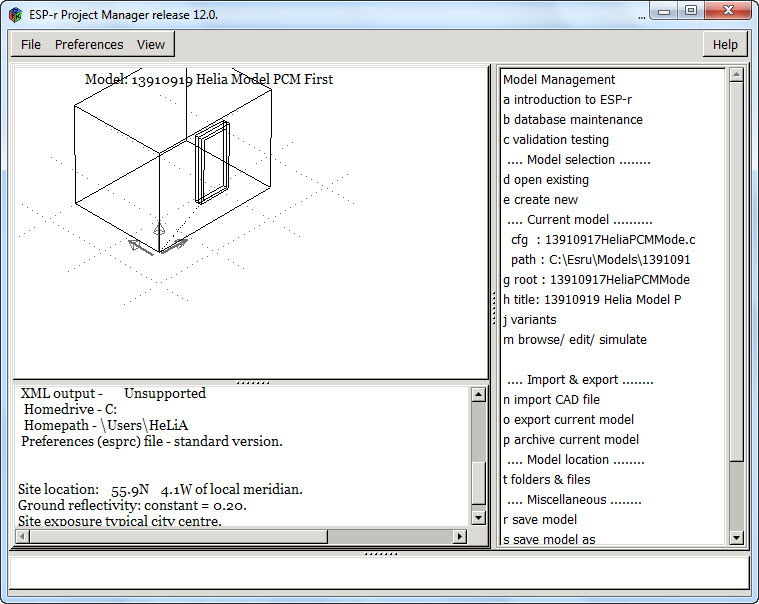Click 'r save model' entry

539,520
